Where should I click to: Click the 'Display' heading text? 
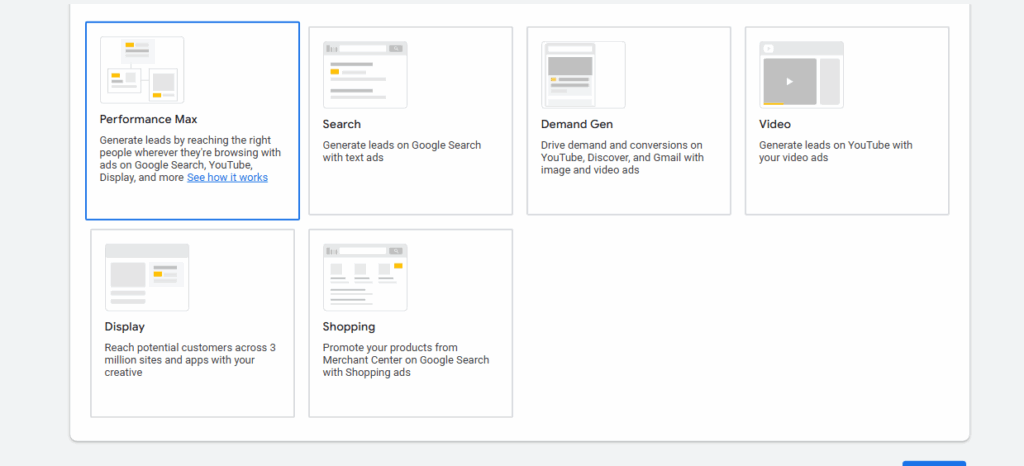point(125,326)
